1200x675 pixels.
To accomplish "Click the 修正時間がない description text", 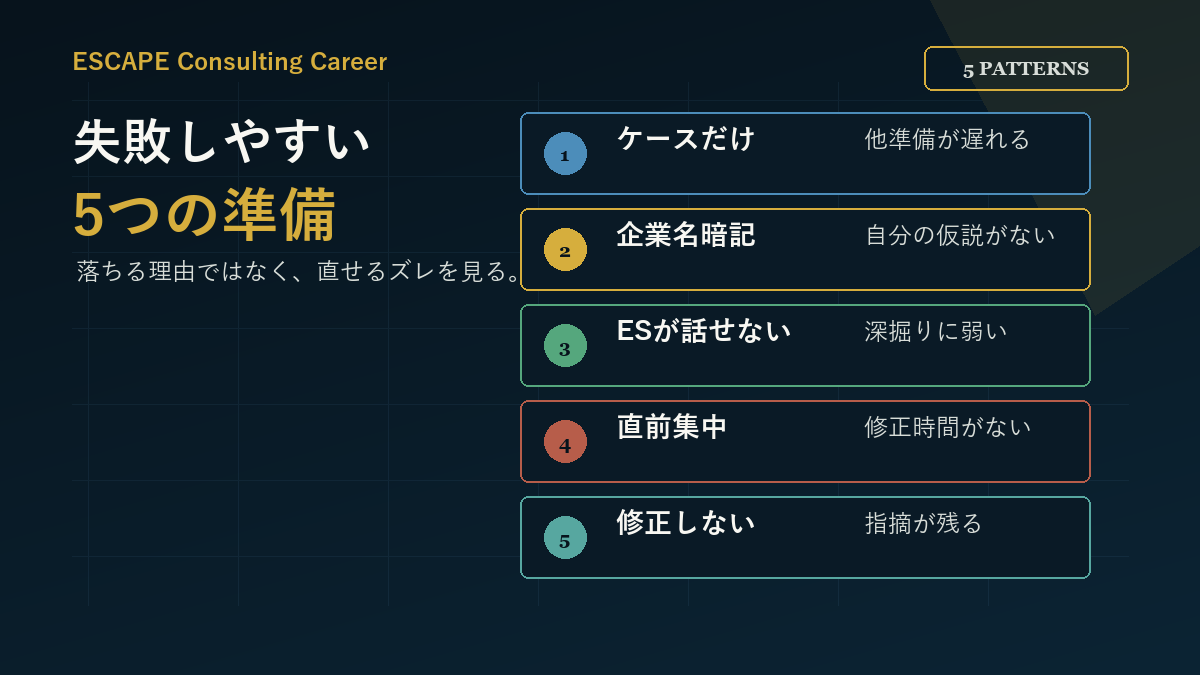I will [947, 427].
